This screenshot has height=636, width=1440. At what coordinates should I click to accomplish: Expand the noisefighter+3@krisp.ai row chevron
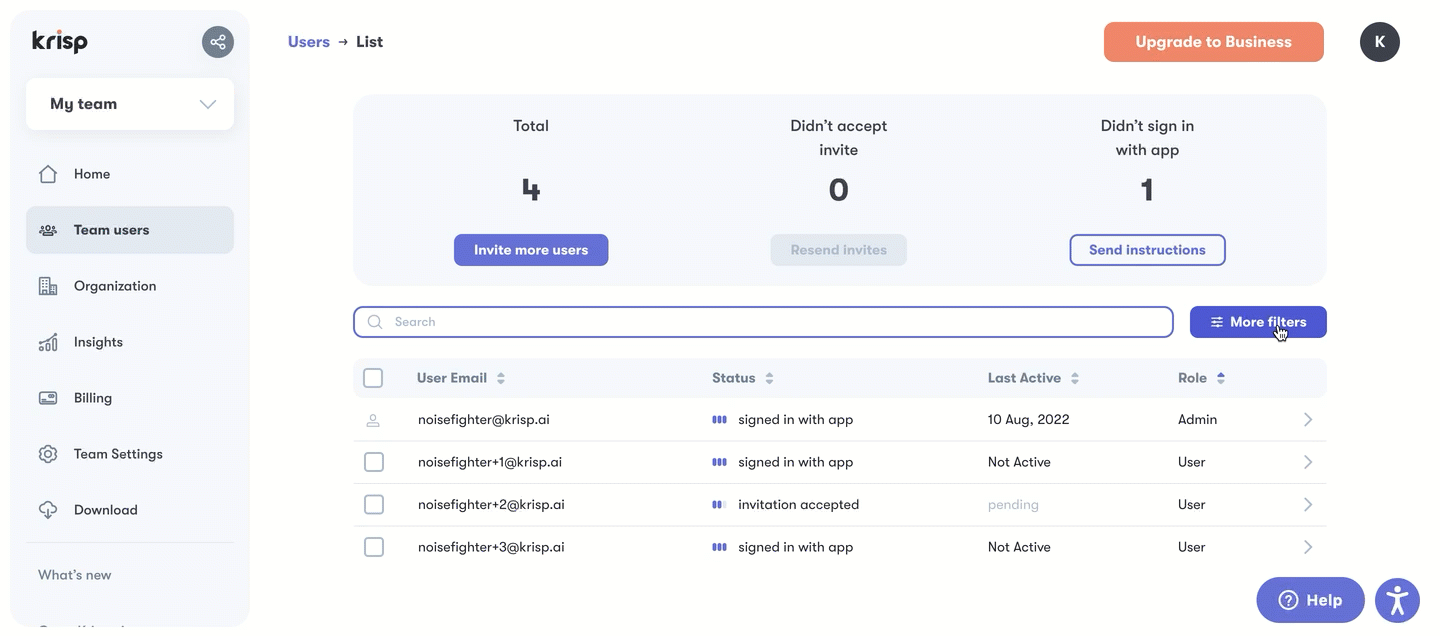tap(1308, 547)
